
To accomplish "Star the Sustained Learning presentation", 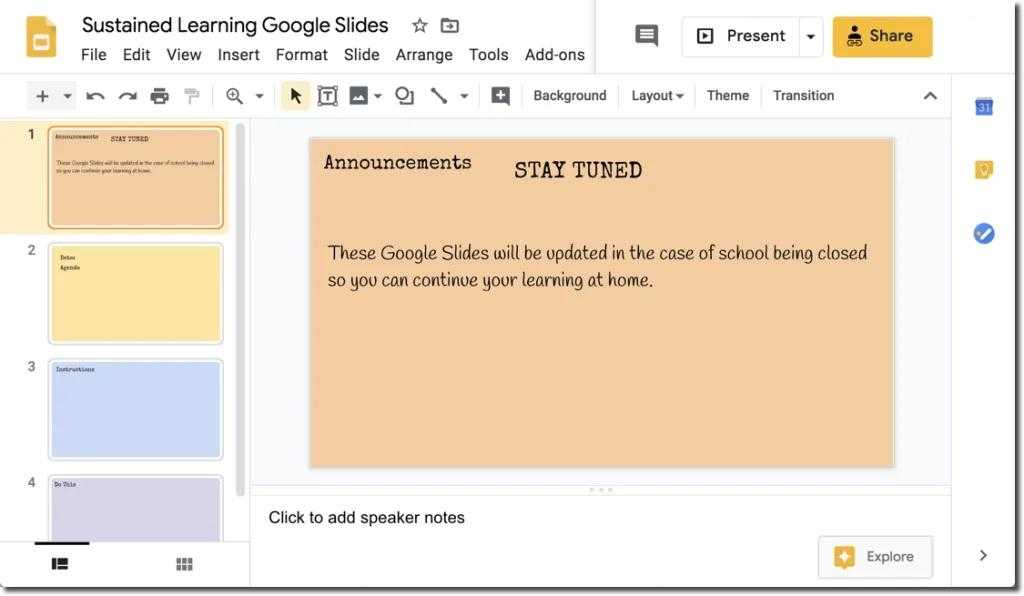I will [x=420, y=25].
